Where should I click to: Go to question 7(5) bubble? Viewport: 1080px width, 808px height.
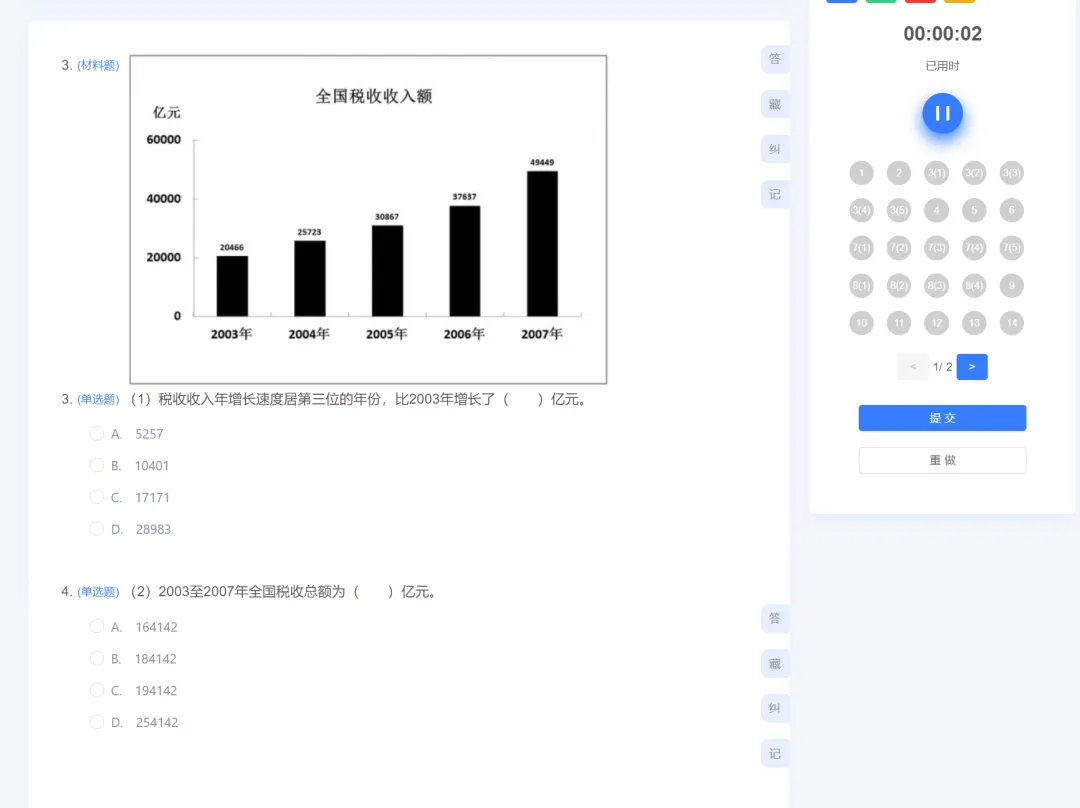(1012, 248)
